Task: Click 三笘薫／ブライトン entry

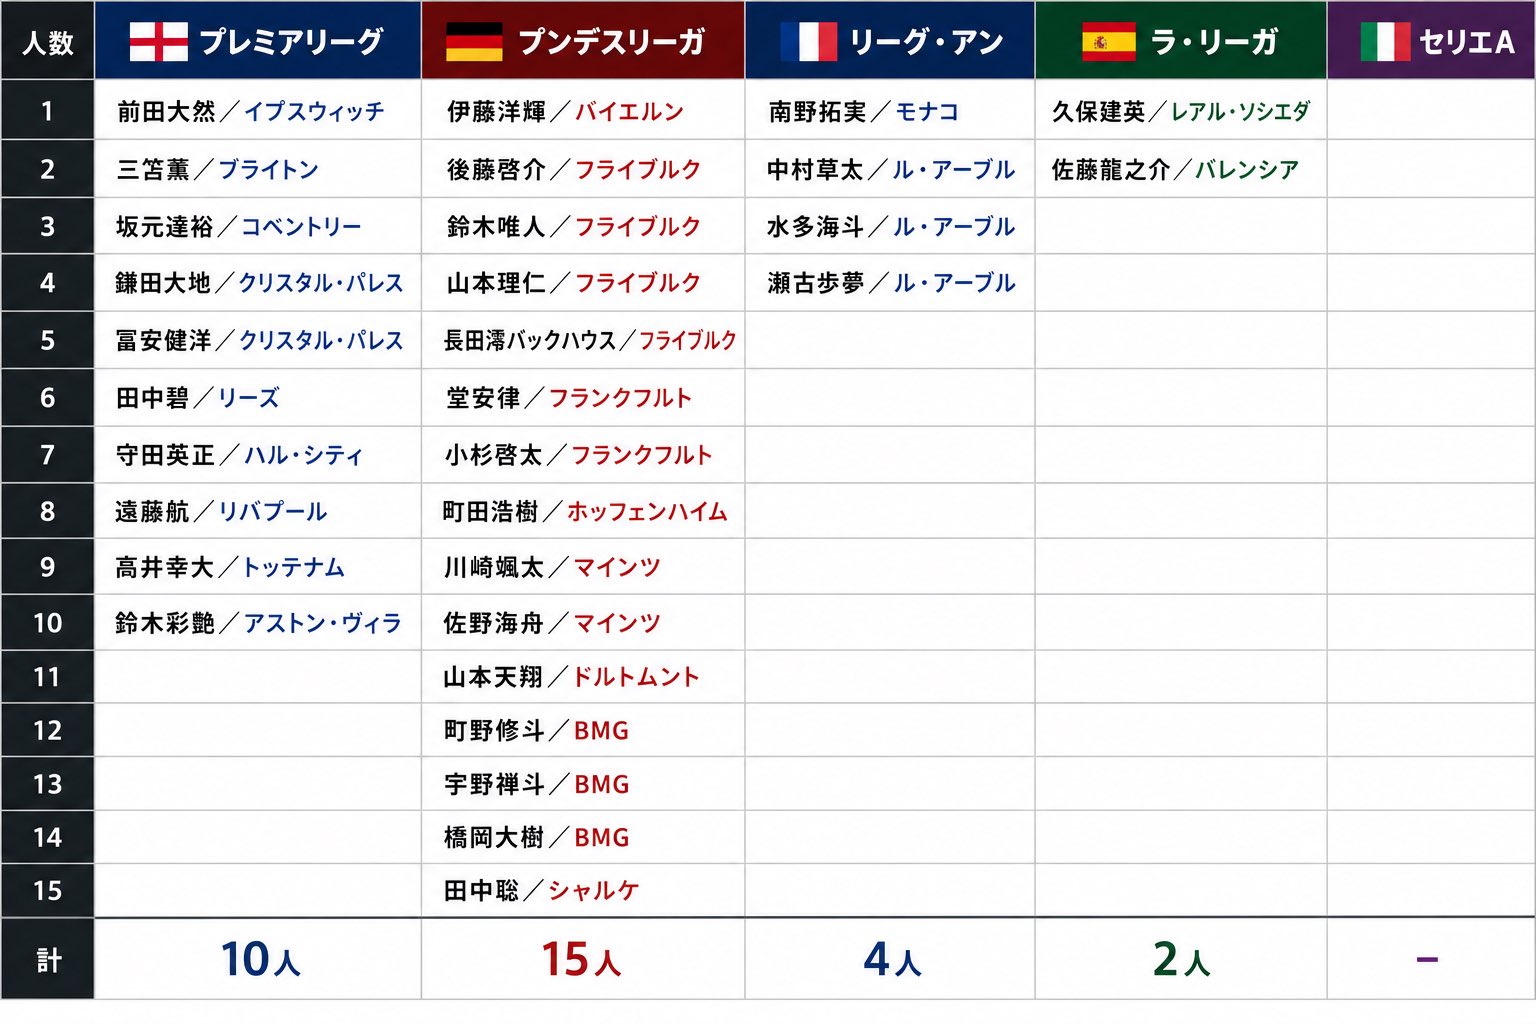Action: point(217,169)
